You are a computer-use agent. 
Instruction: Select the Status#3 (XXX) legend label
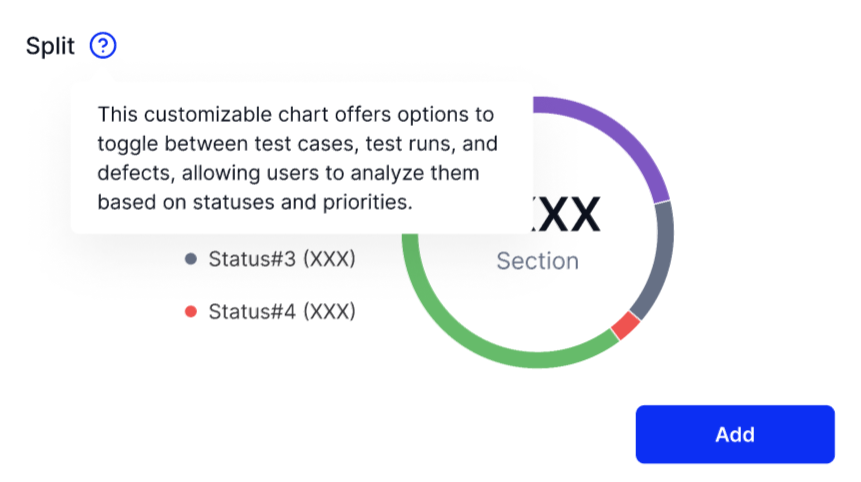tap(281, 260)
